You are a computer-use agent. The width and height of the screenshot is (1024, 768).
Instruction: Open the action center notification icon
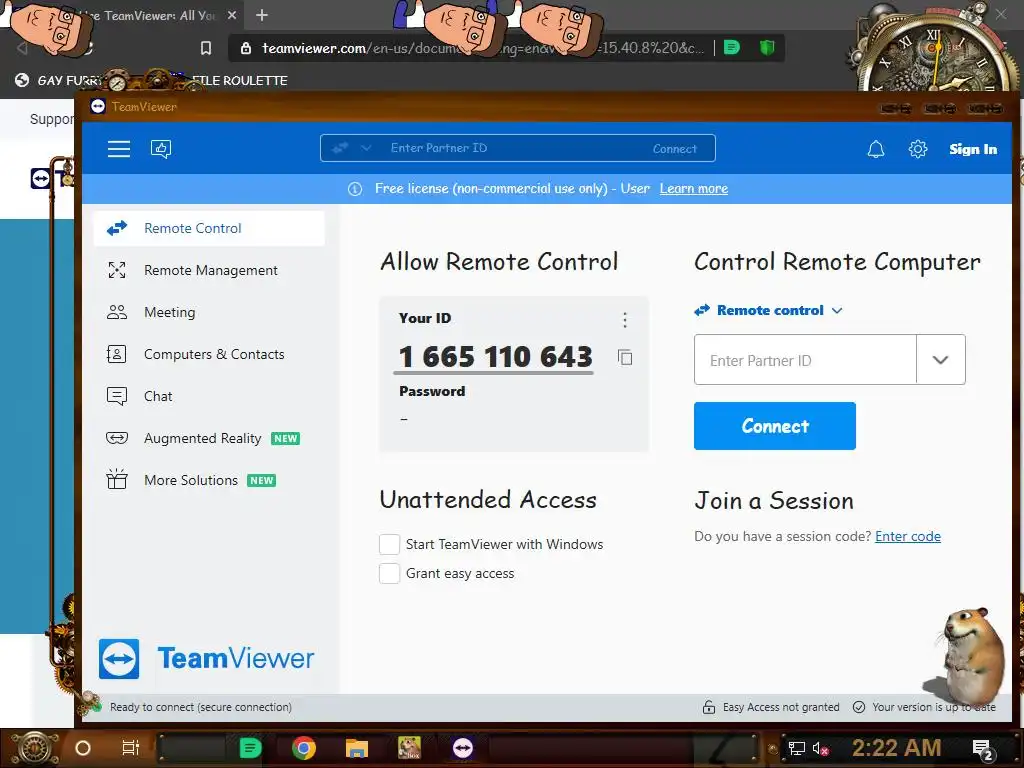(x=982, y=749)
